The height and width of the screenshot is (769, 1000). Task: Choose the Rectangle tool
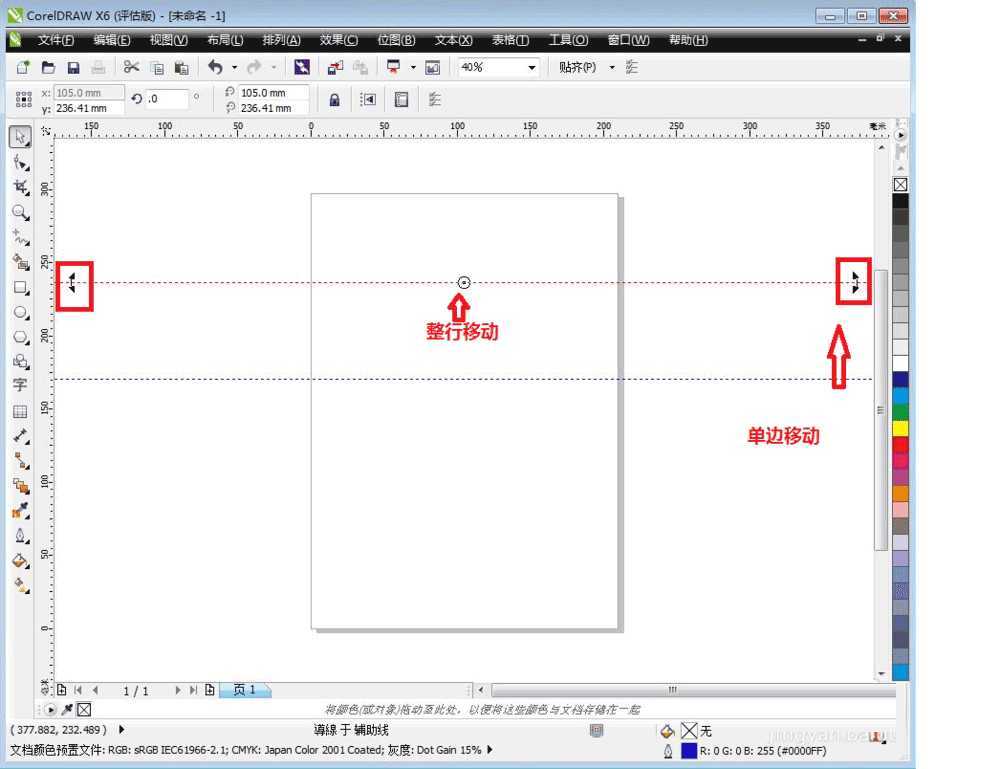pos(20,287)
